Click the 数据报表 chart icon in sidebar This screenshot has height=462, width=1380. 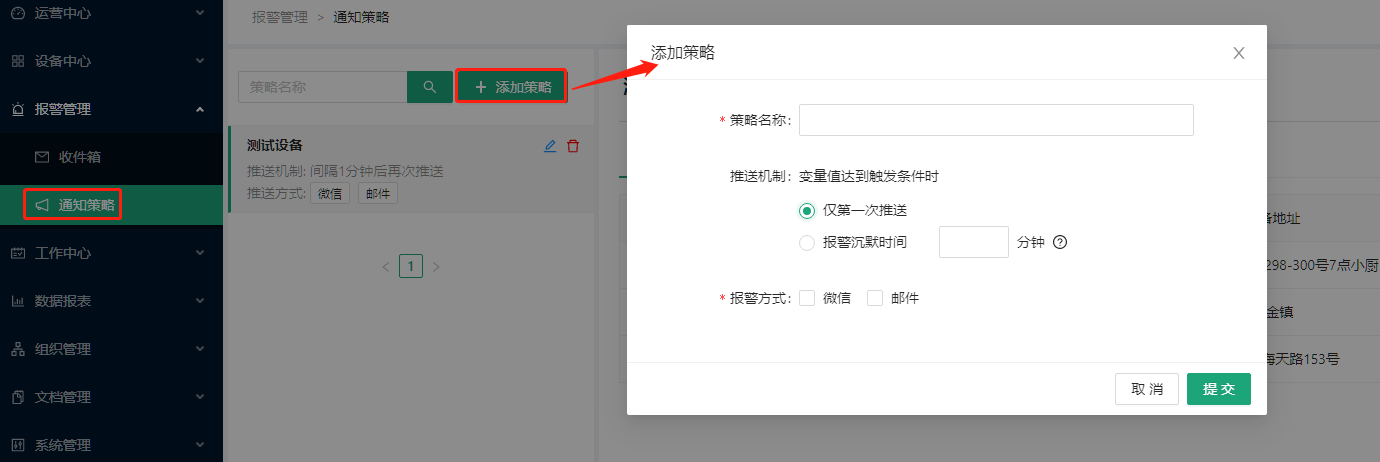click(x=18, y=301)
